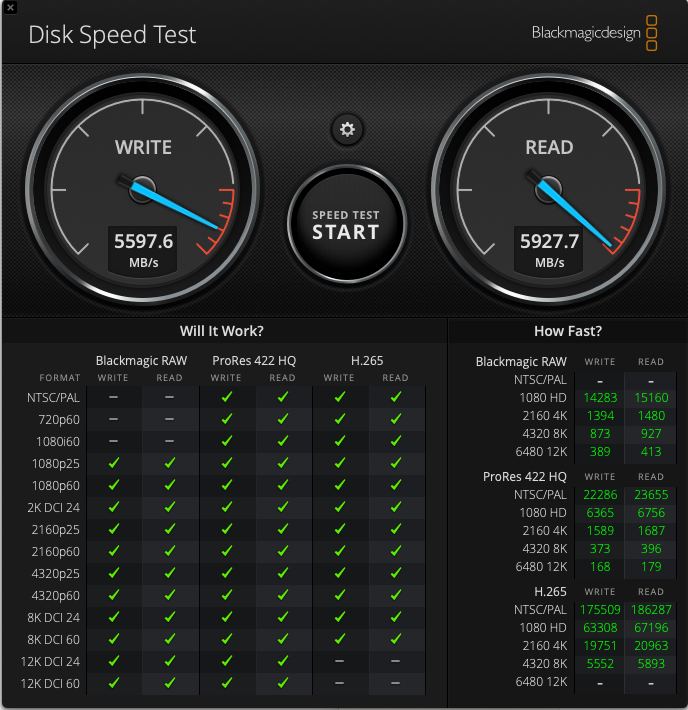The image size is (688, 710).
Task: Click ProRes 422 HQ write checkmark for 8K DCI 60
Action: pos(226,639)
